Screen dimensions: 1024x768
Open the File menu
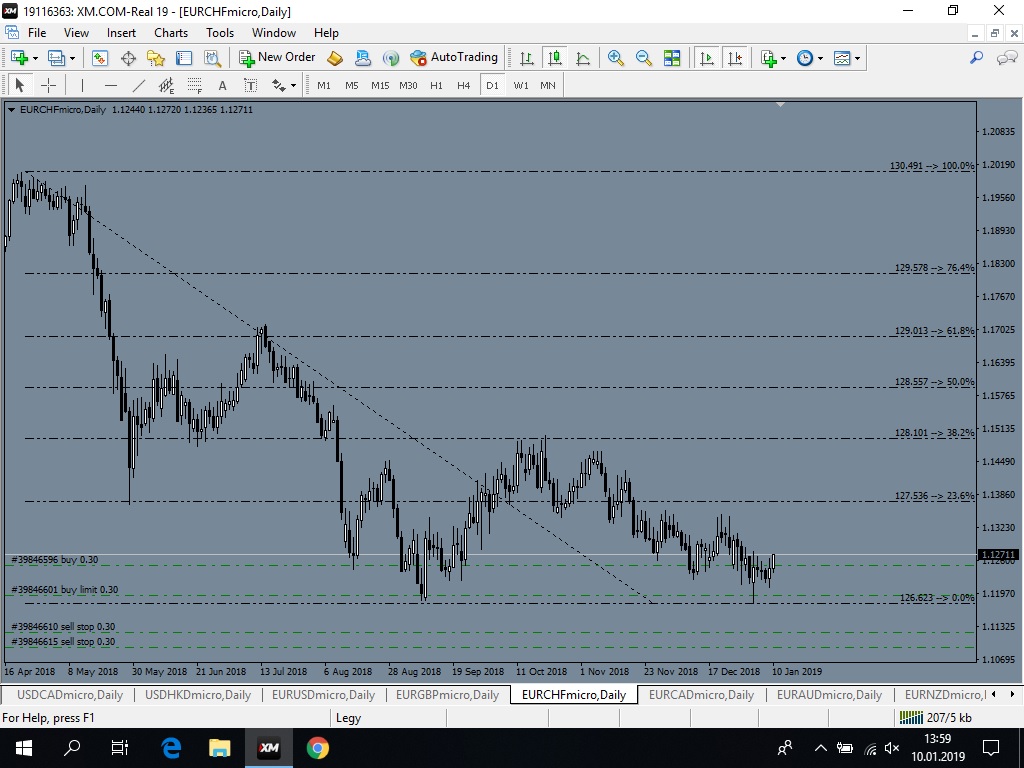tap(37, 33)
